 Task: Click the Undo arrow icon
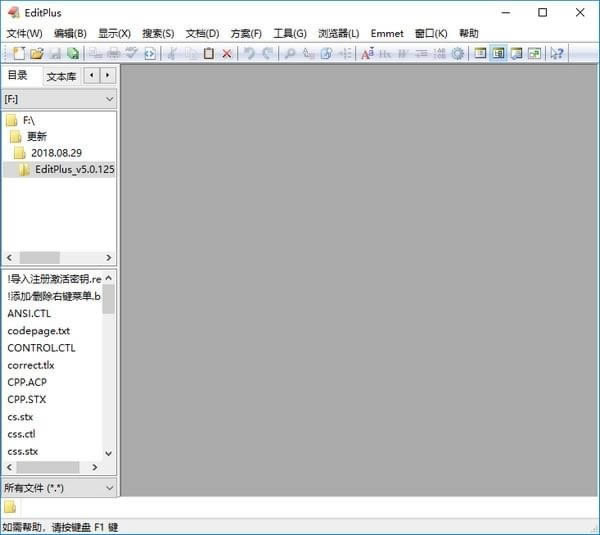[x=249, y=53]
